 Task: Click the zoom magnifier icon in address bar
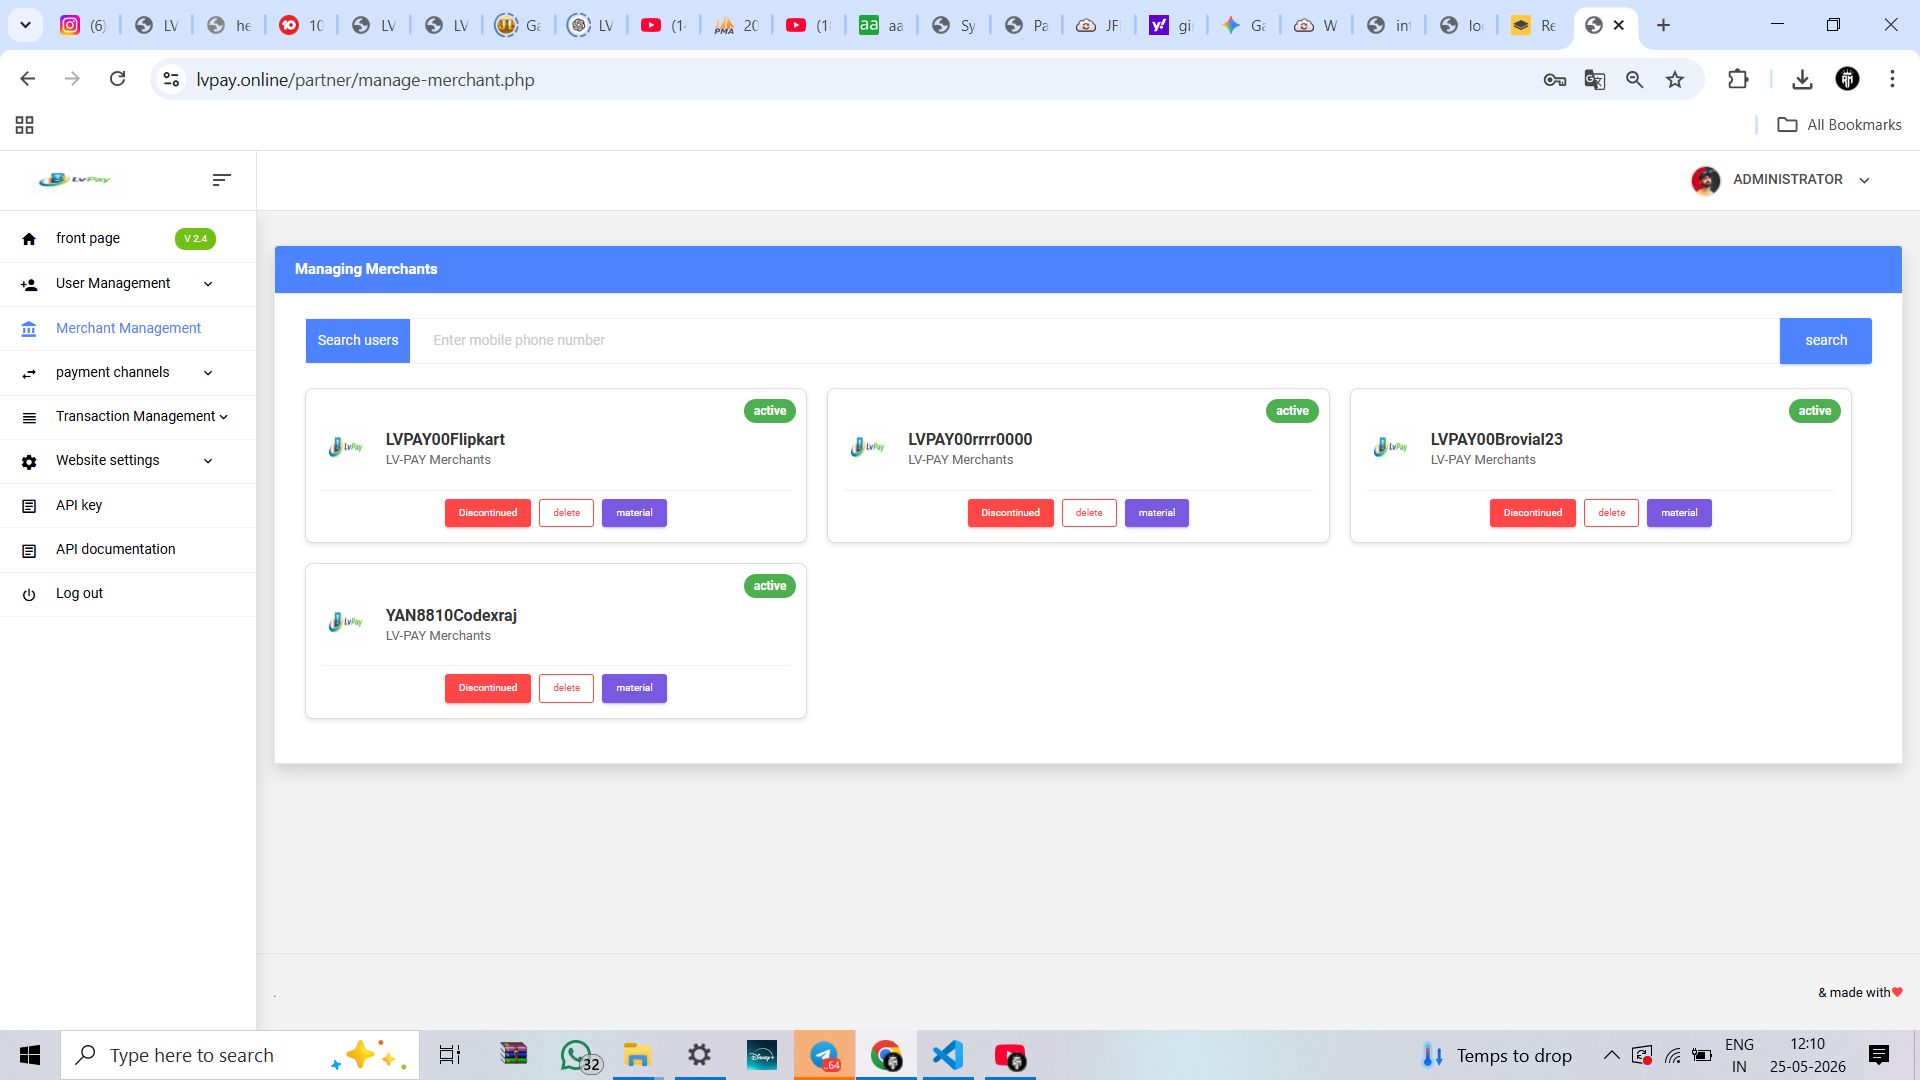[1635, 80]
